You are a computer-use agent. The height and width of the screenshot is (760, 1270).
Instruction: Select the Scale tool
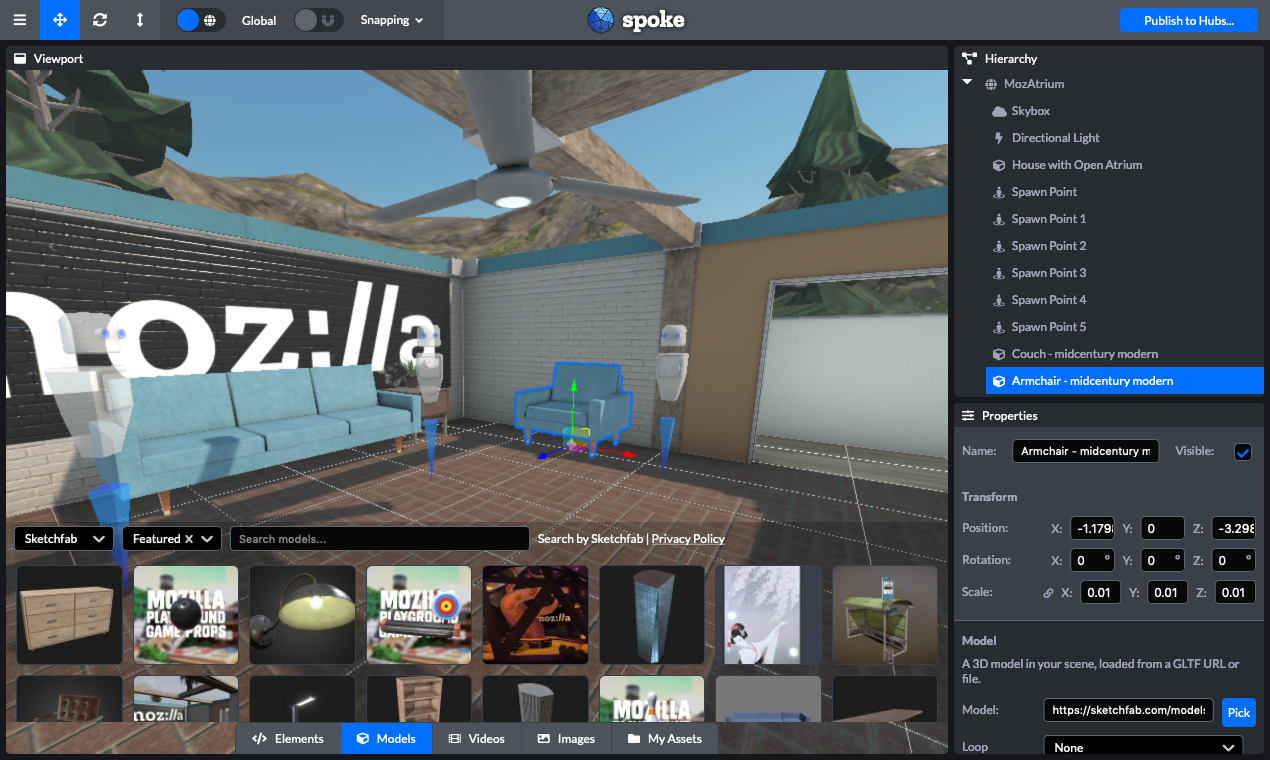tap(138, 20)
